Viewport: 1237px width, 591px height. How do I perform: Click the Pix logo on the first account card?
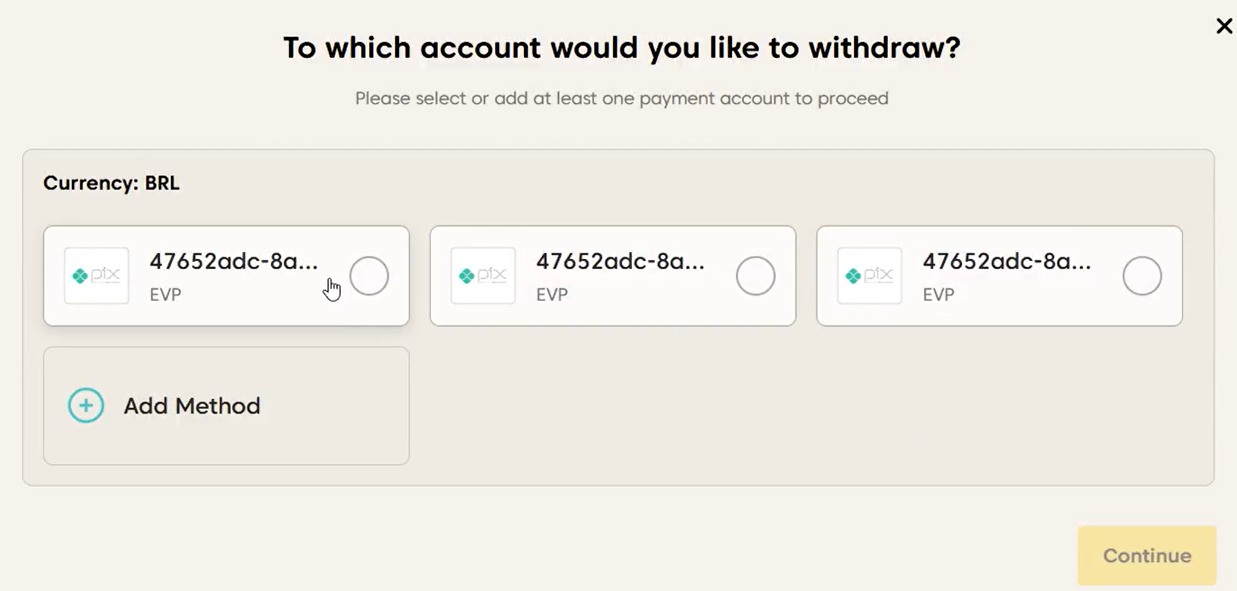click(x=96, y=276)
